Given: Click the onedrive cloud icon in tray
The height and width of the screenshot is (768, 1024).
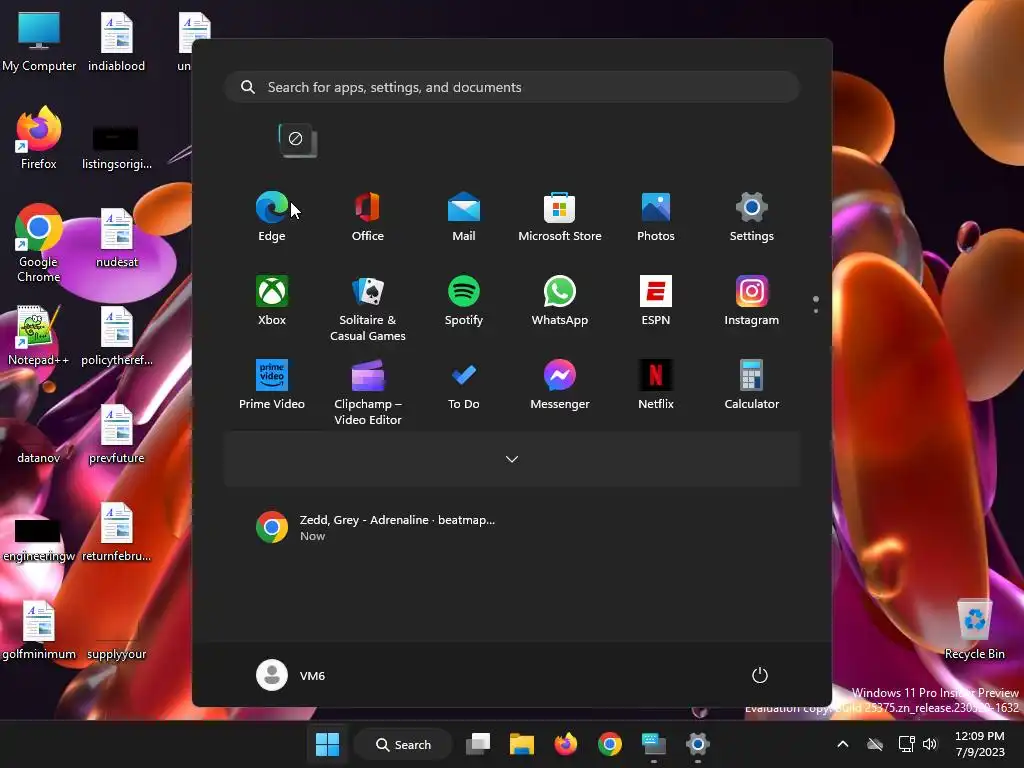Looking at the screenshot, I should coord(875,744).
